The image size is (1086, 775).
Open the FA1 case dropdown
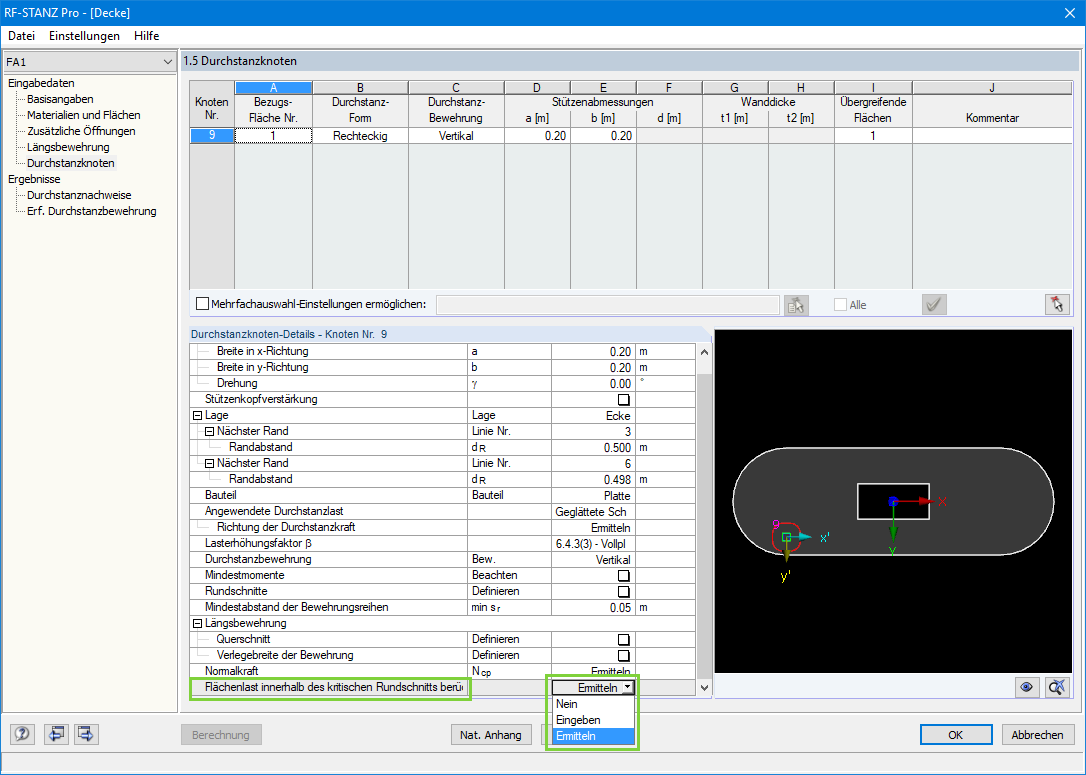(x=167, y=62)
